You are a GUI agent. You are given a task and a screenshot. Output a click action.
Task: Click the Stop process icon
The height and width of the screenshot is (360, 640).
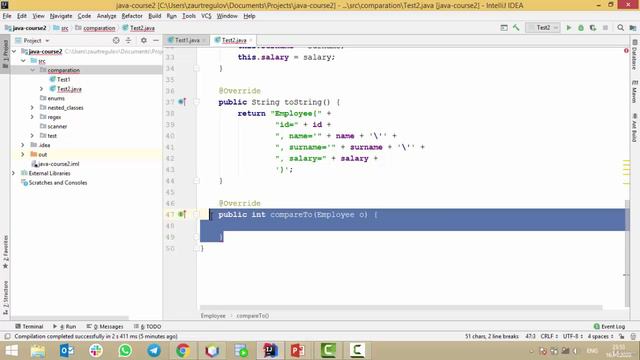pos(605,28)
